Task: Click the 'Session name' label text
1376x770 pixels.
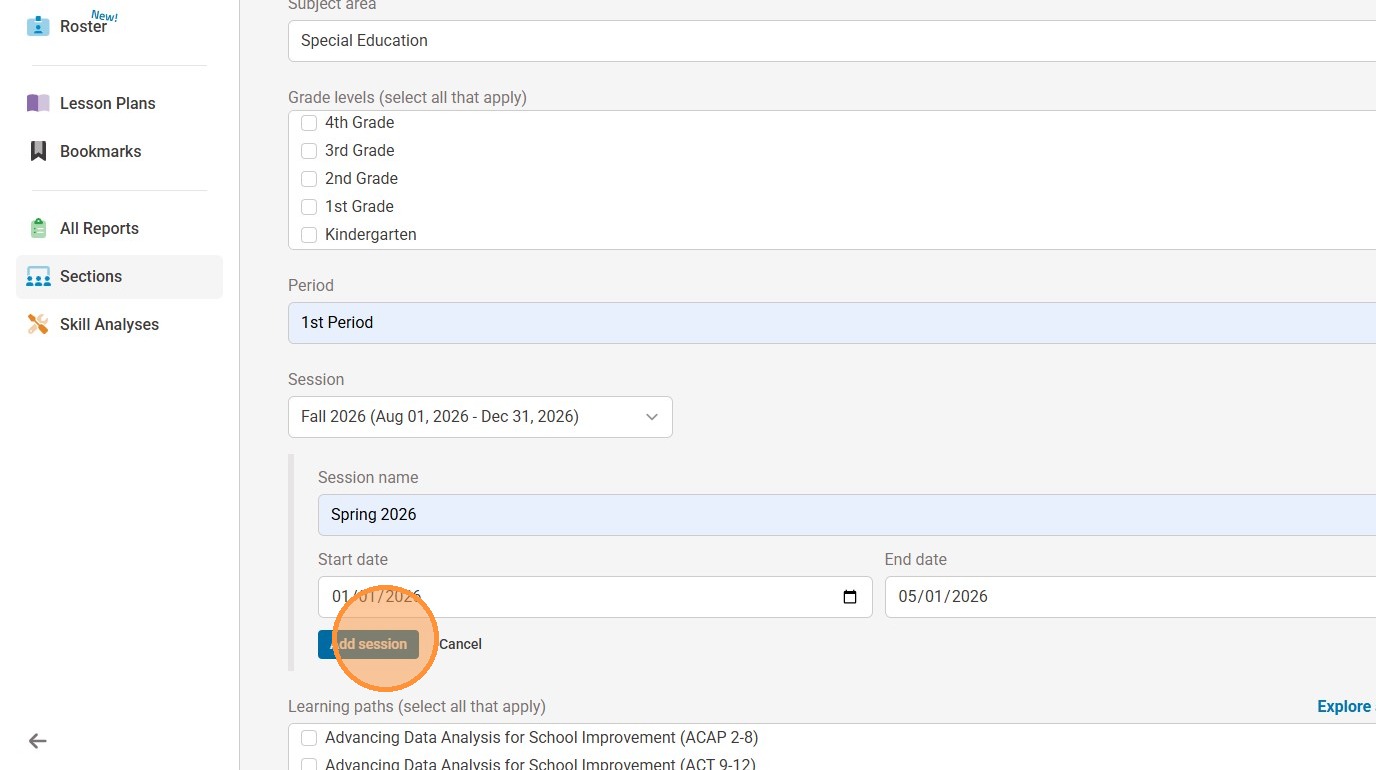Action: pos(368,477)
